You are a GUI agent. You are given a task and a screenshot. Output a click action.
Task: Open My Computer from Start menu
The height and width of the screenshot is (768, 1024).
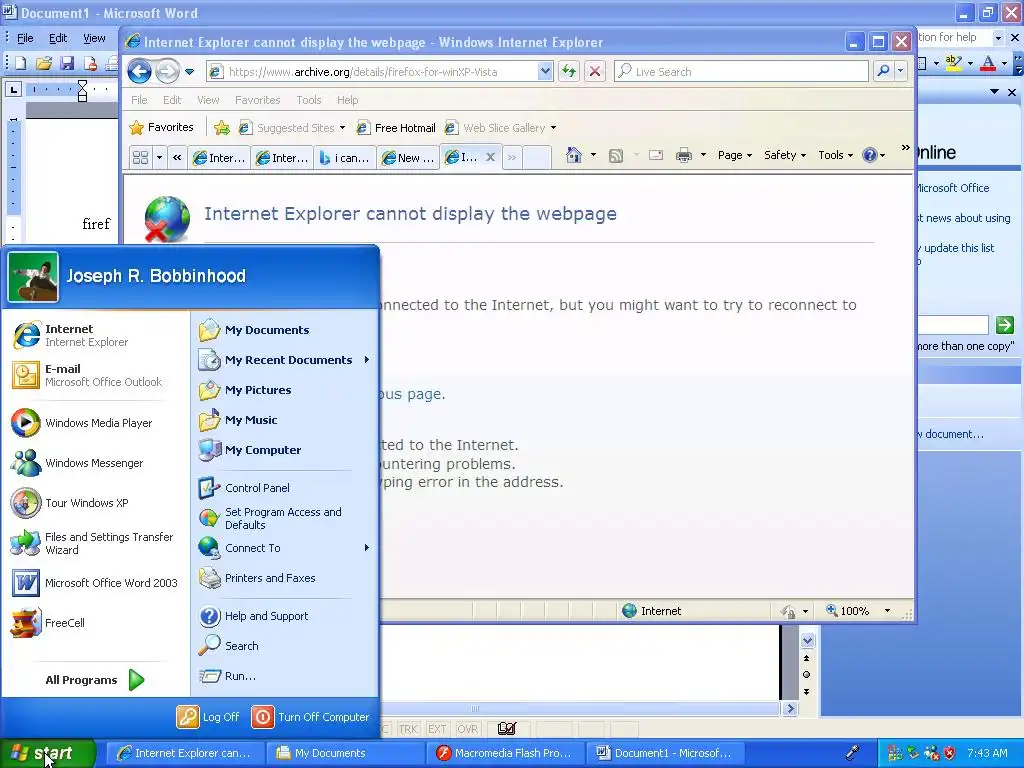tap(284, 450)
